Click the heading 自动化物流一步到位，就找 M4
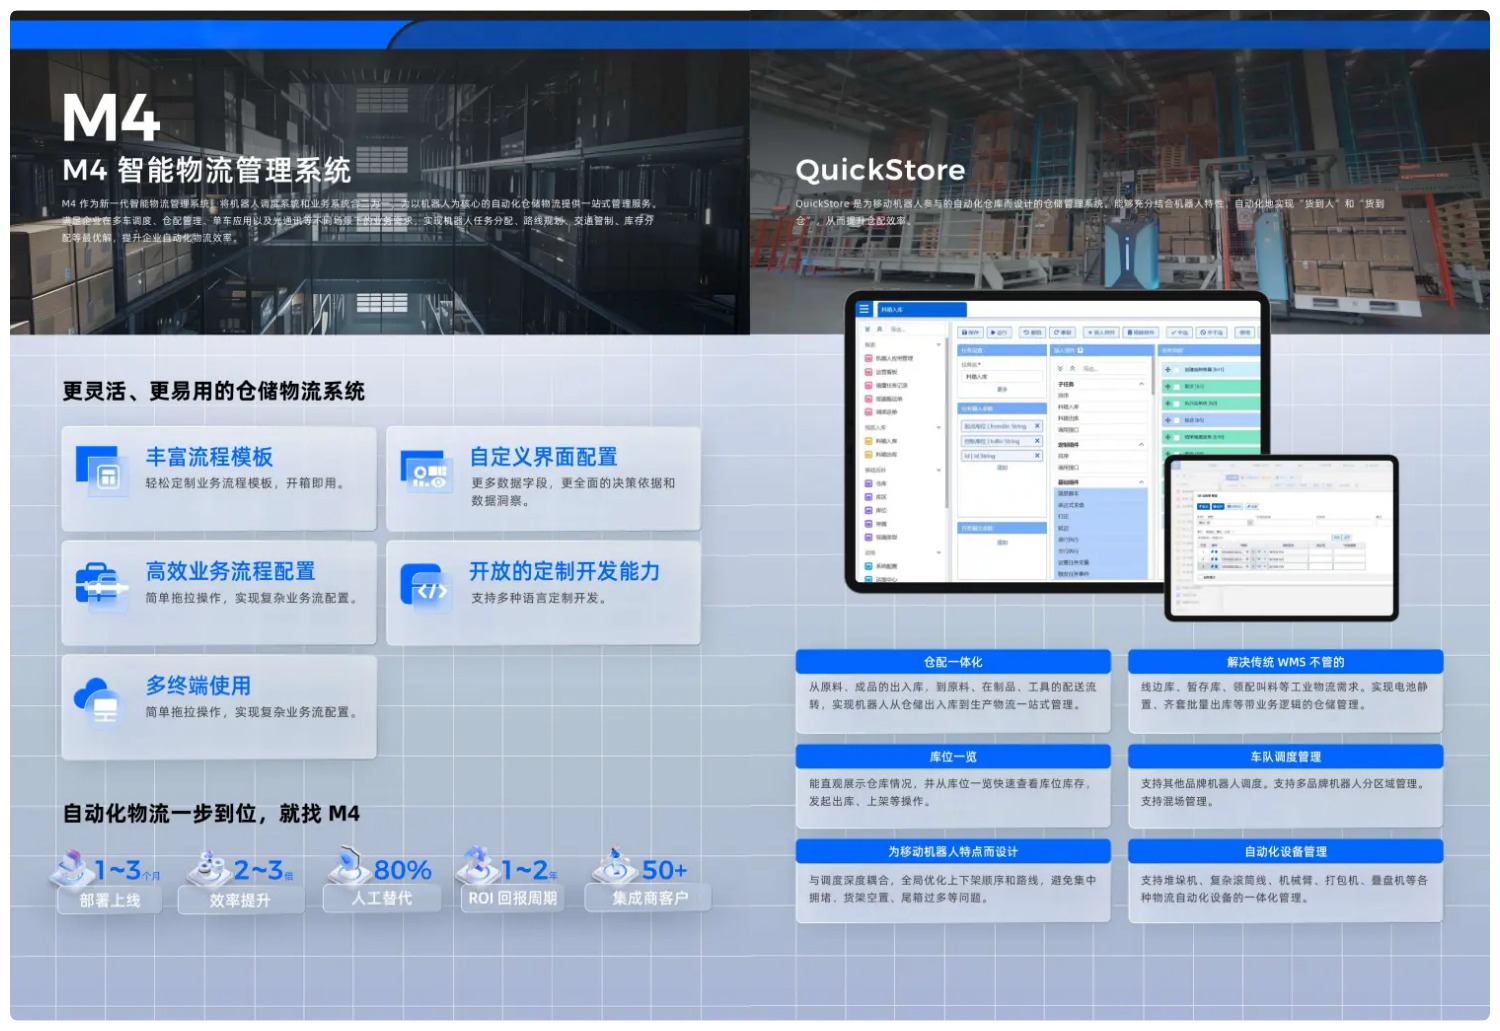 [x=211, y=814]
